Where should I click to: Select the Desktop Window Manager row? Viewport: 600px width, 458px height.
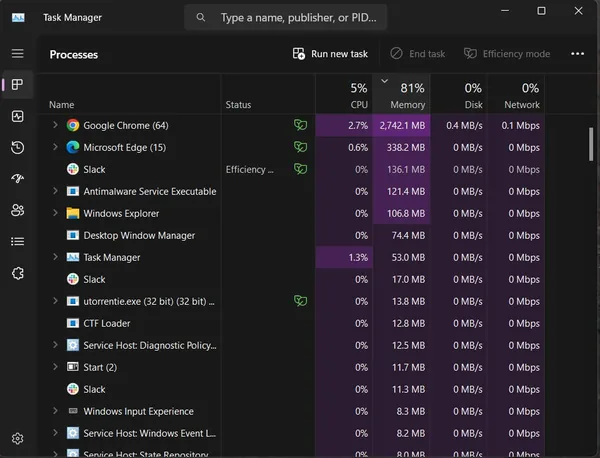point(291,235)
